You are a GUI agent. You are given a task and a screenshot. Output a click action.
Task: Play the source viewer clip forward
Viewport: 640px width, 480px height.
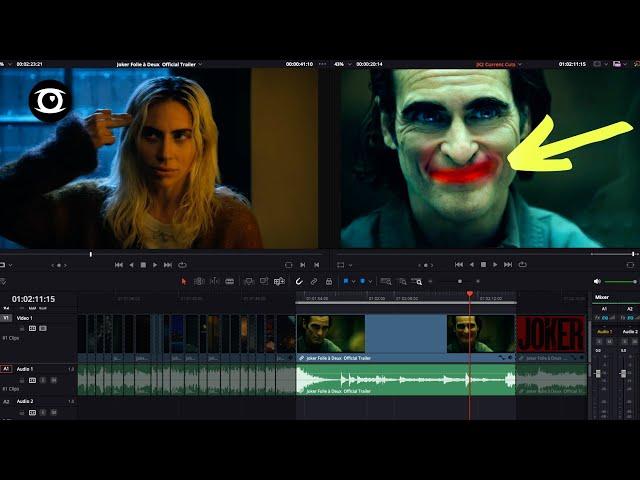coord(155,265)
